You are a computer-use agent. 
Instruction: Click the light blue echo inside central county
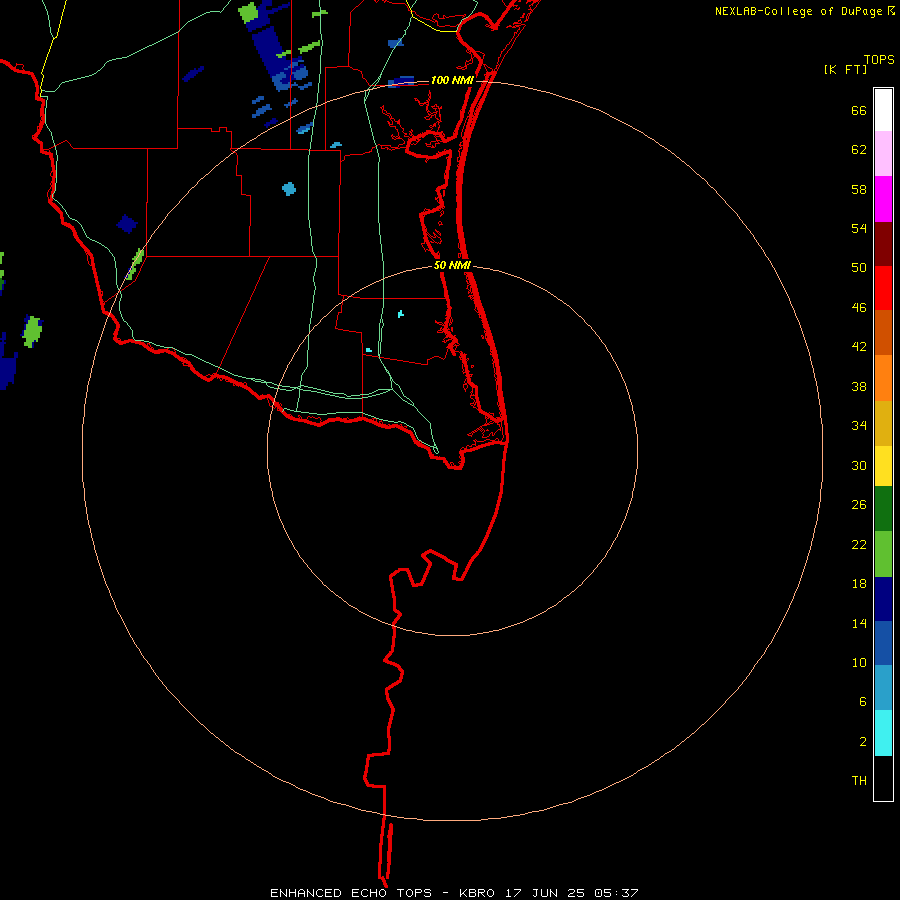(x=289, y=188)
